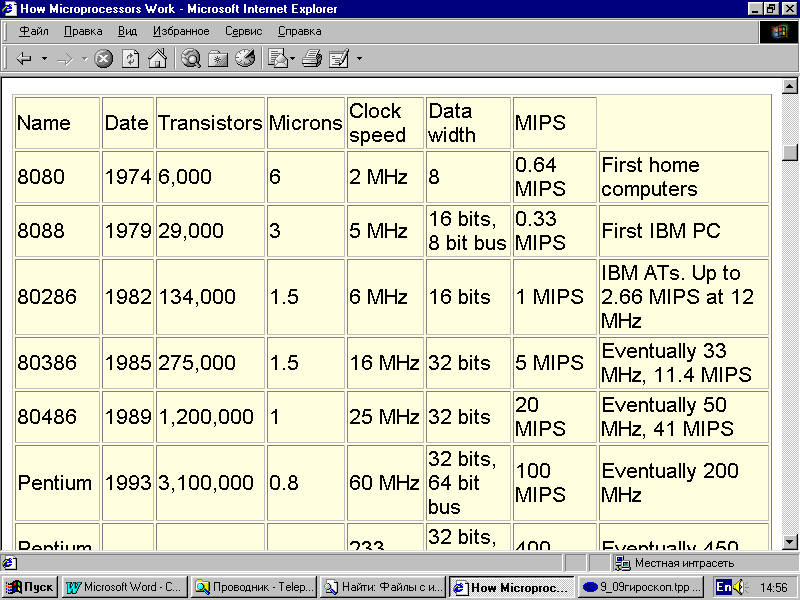Viewport: 800px width, 600px height.
Task: Print the page with the printer icon
Action: 312,59
